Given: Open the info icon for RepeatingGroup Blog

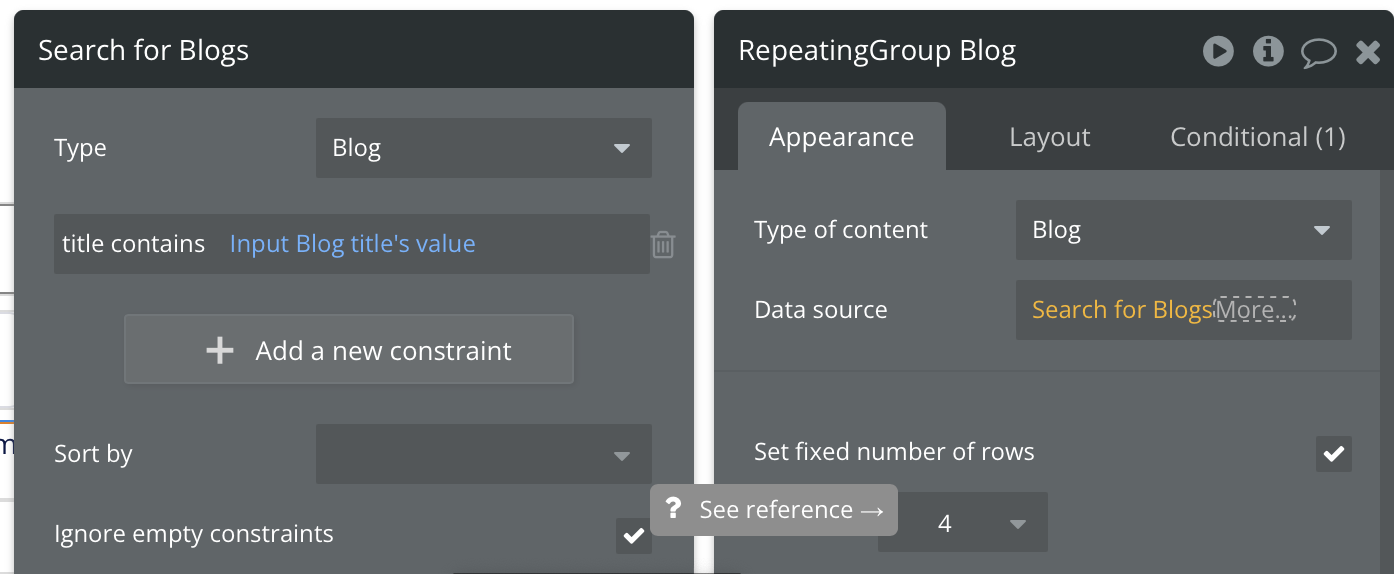Looking at the screenshot, I should (x=1268, y=51).
